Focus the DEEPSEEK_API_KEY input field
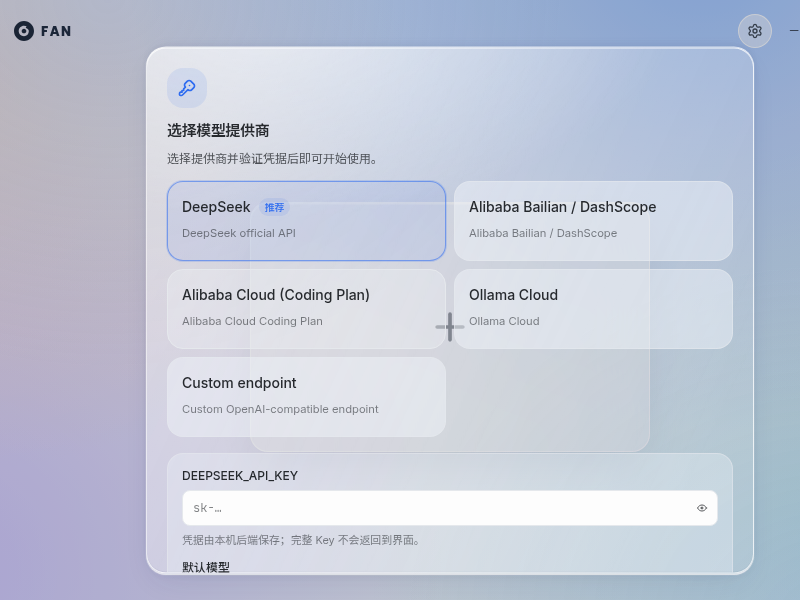Screen dimensions: 800x600 point(449,508)
